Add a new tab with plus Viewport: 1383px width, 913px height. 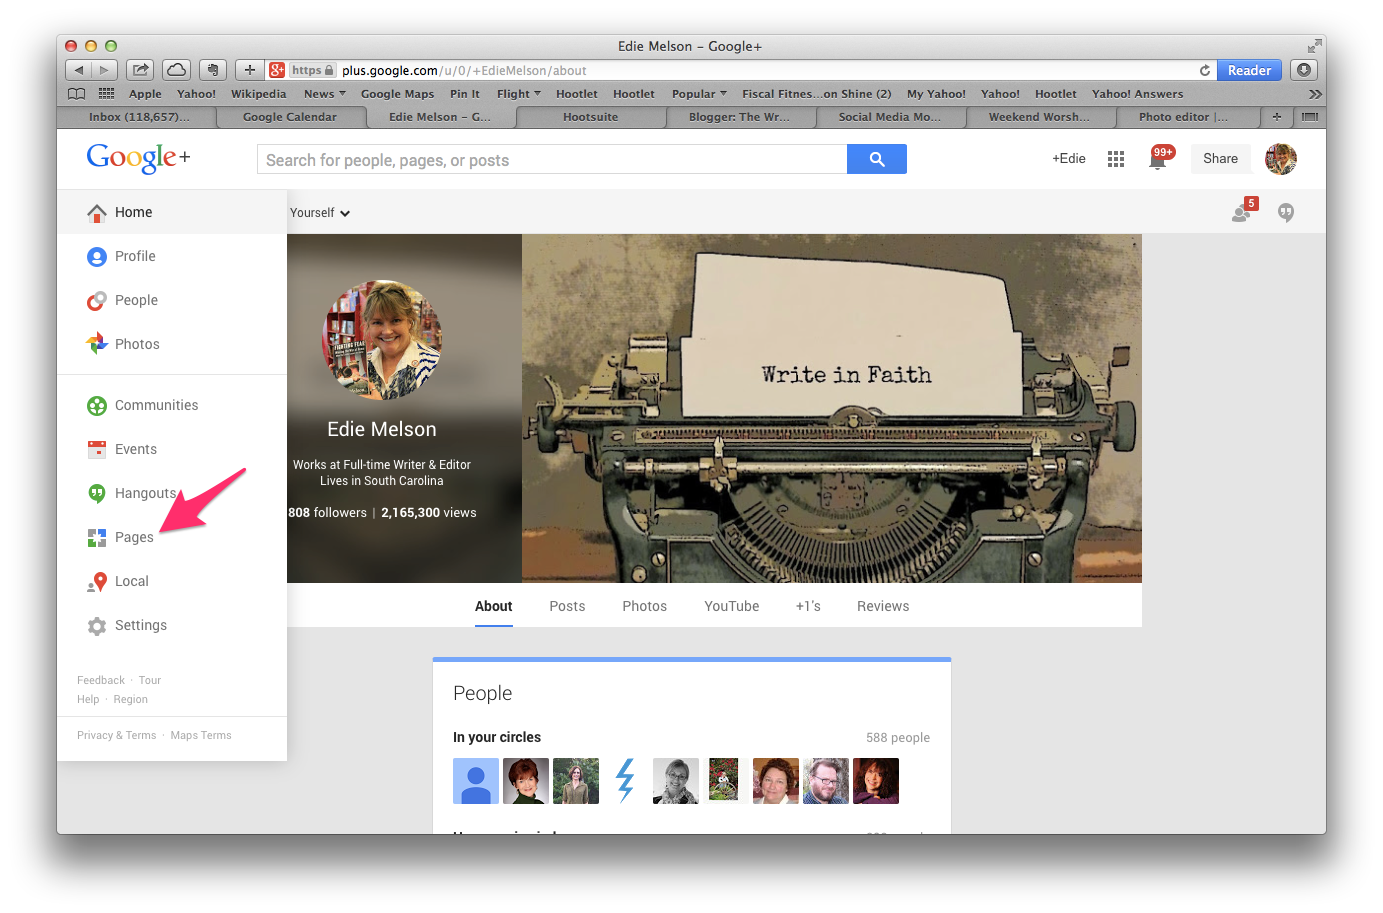click(1277, 117)
